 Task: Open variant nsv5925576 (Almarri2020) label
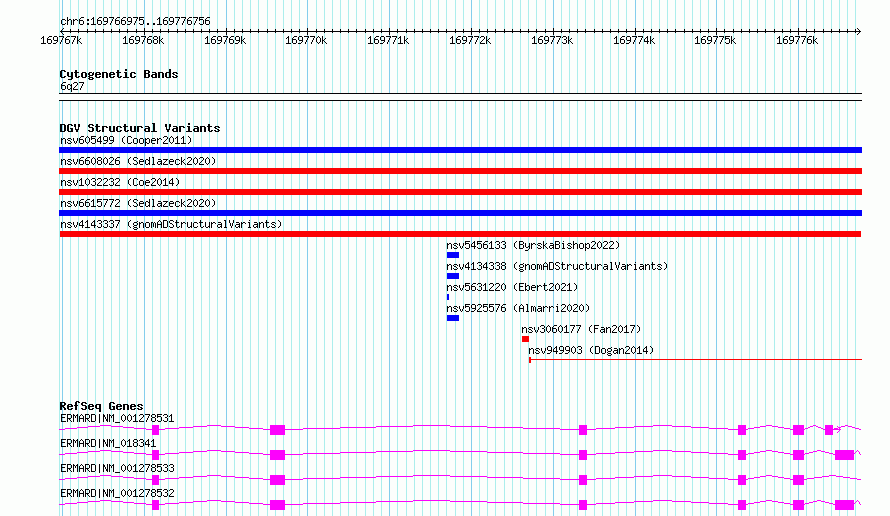[518, 308]
